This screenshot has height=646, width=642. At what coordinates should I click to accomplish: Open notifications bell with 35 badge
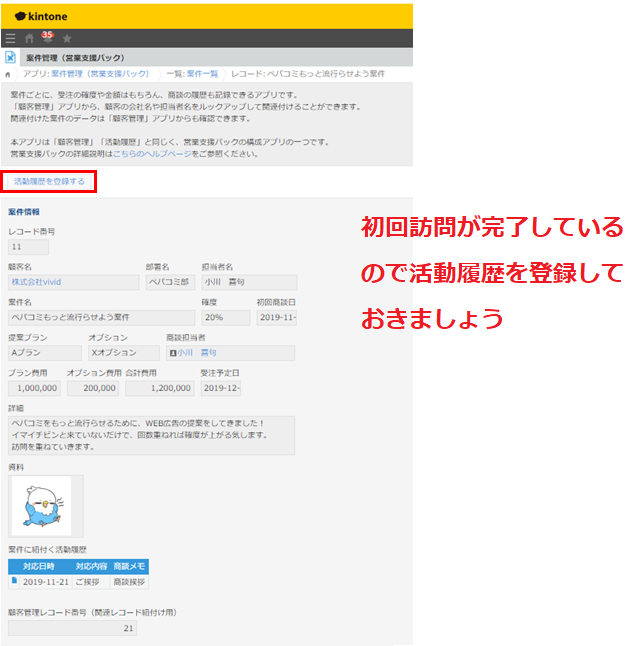pos(47,37)
